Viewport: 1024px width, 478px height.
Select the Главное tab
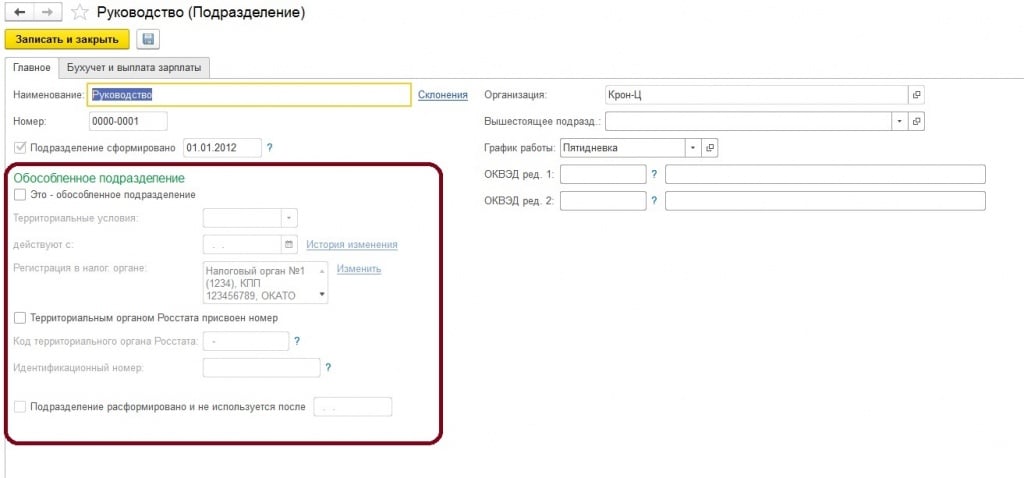(x=31, y=68)
